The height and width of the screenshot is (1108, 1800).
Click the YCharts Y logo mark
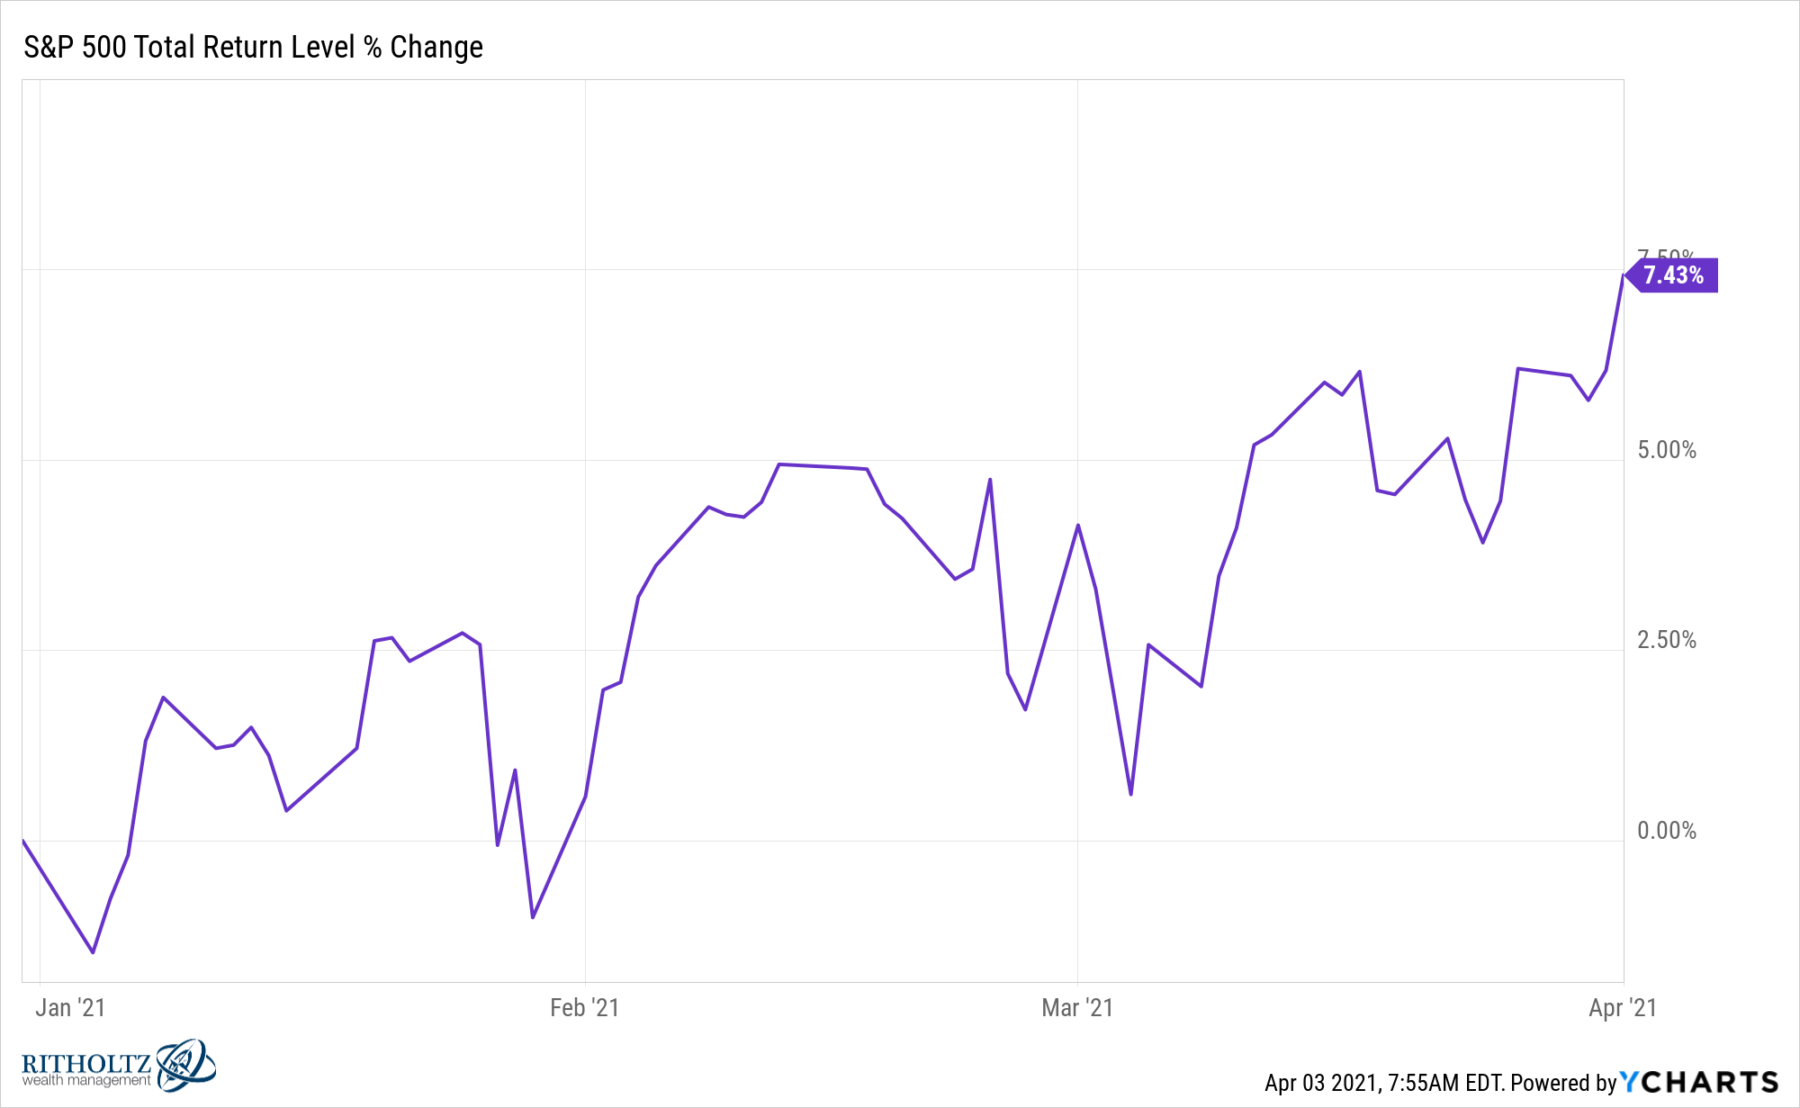(x=1630, y=1082)
